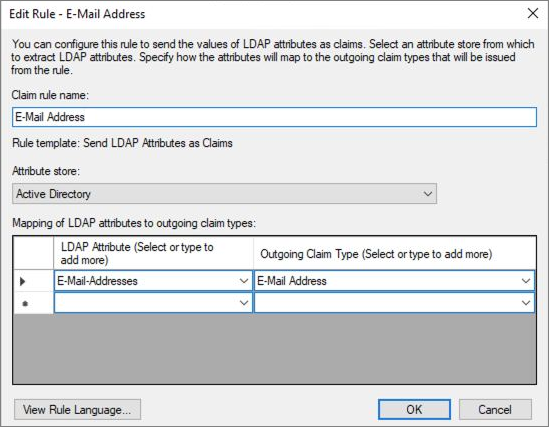
Task: Open the empty LDAP attribute dropdown arrow
Action: [244, 303]
